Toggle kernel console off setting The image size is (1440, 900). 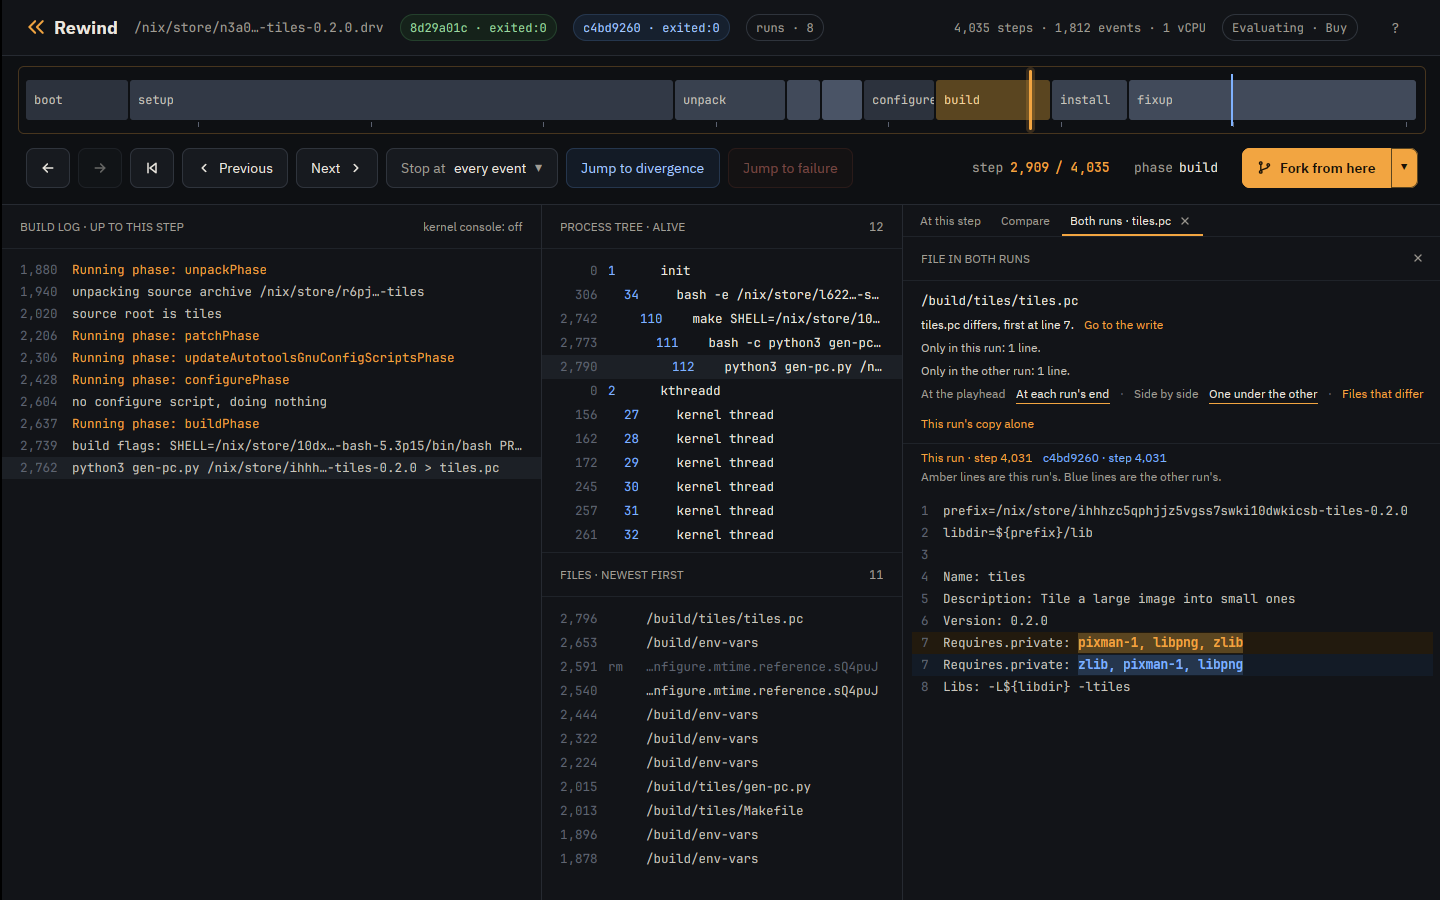tap(472, 227)
